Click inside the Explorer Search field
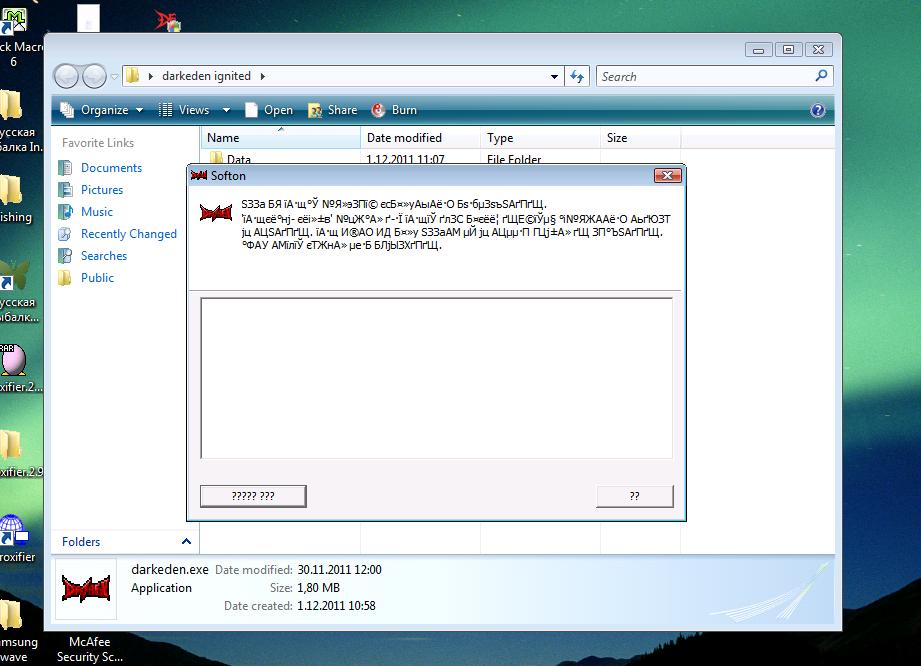 point(705,76)
